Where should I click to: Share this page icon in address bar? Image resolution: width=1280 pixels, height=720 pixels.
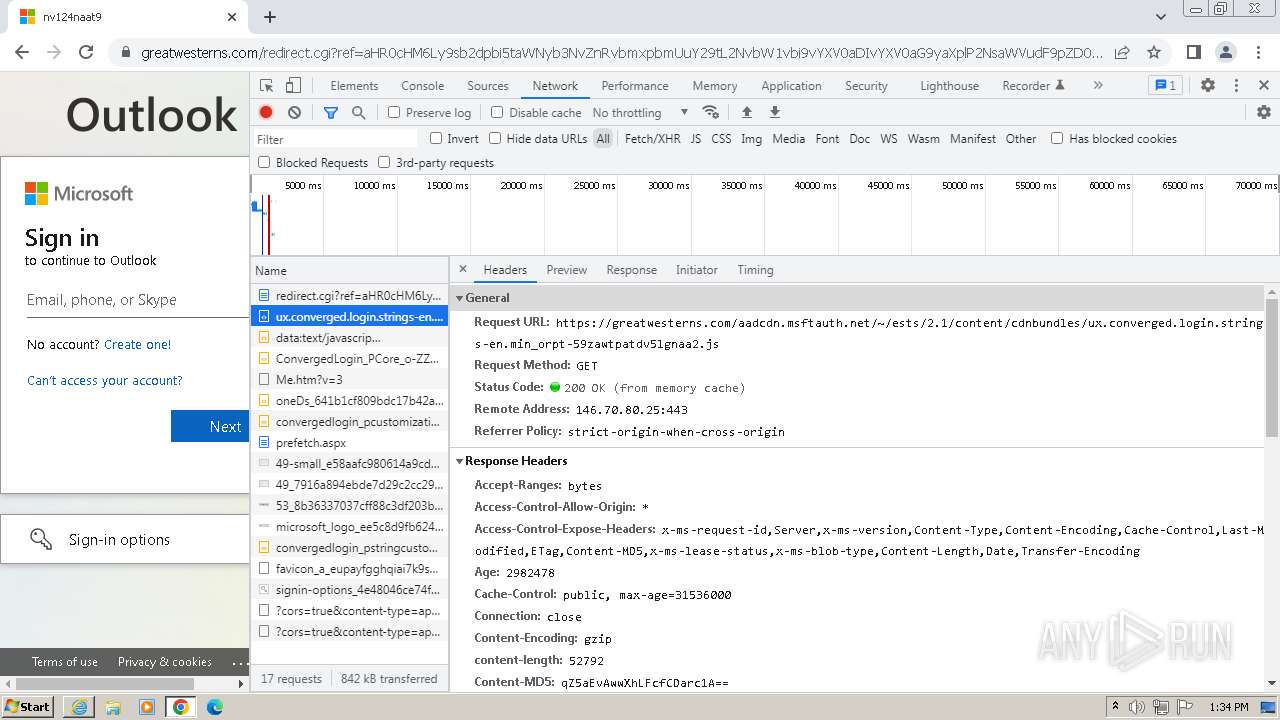pyautogui.click(x=1122, y=52)
